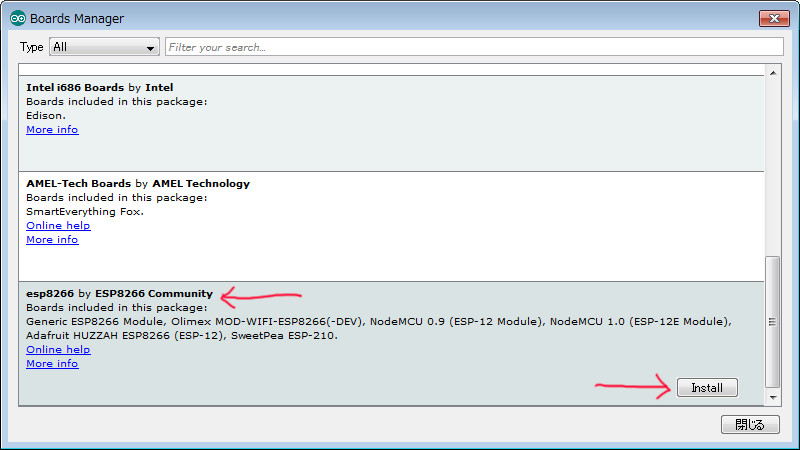
Task: Open the Type filter dropdown
Action: tap(104, 47)
